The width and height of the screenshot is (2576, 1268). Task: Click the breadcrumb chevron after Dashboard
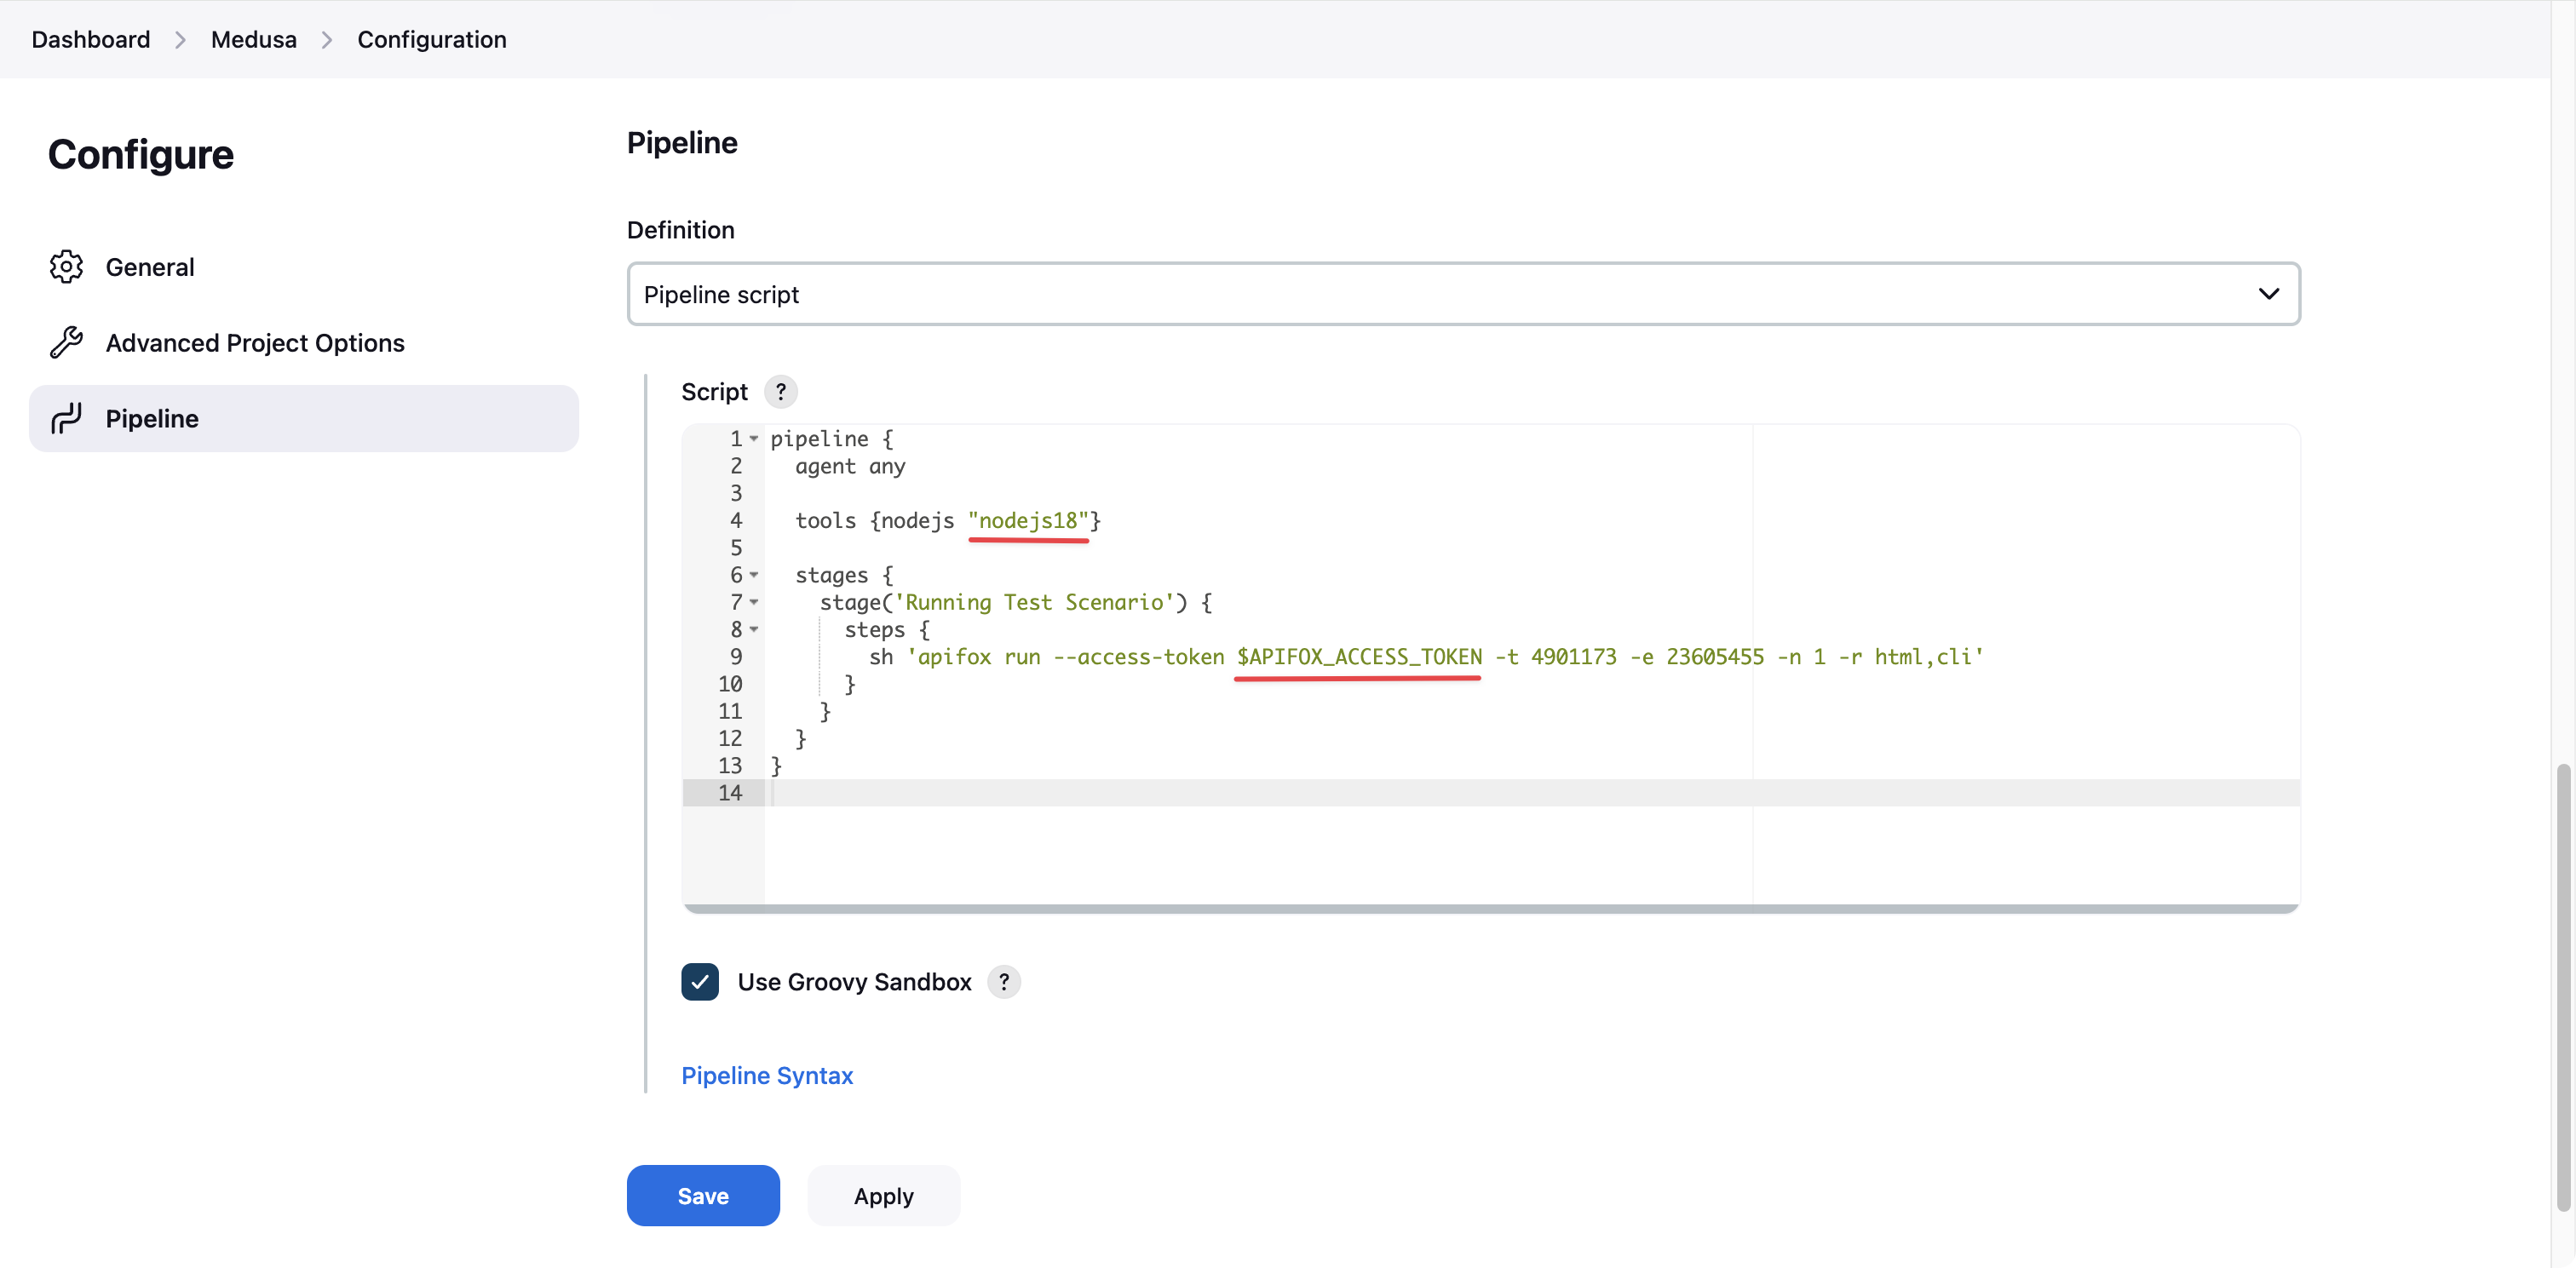180,40
